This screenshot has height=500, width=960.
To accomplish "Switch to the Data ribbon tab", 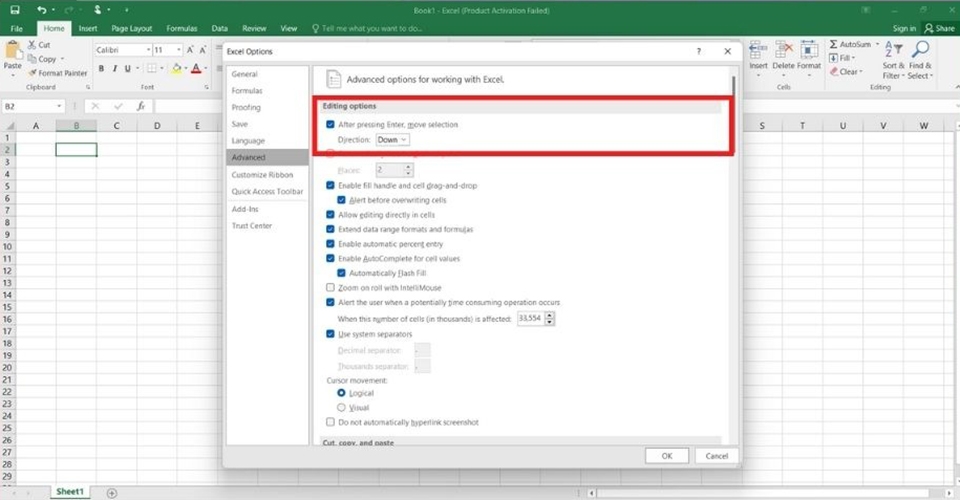I will pyautogui.click(x=220, y=28).
